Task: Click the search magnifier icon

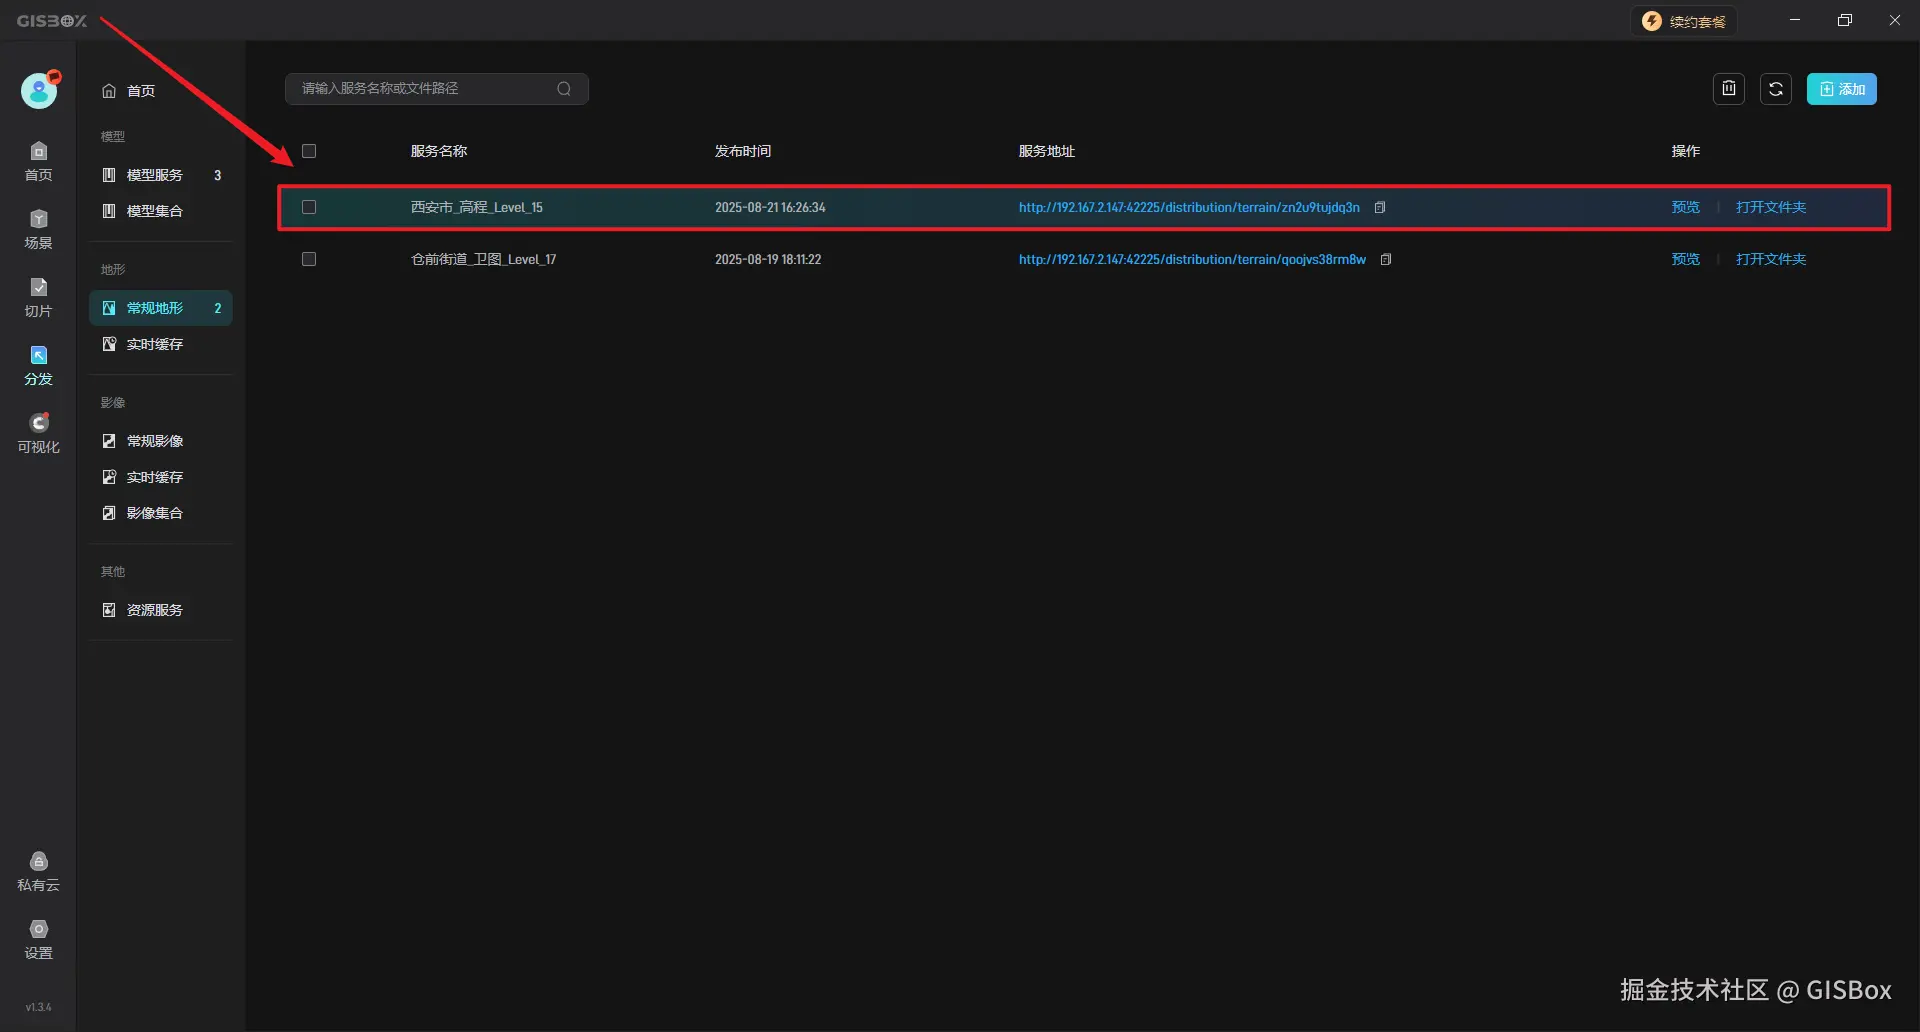Action: click(x=564, y=89)
